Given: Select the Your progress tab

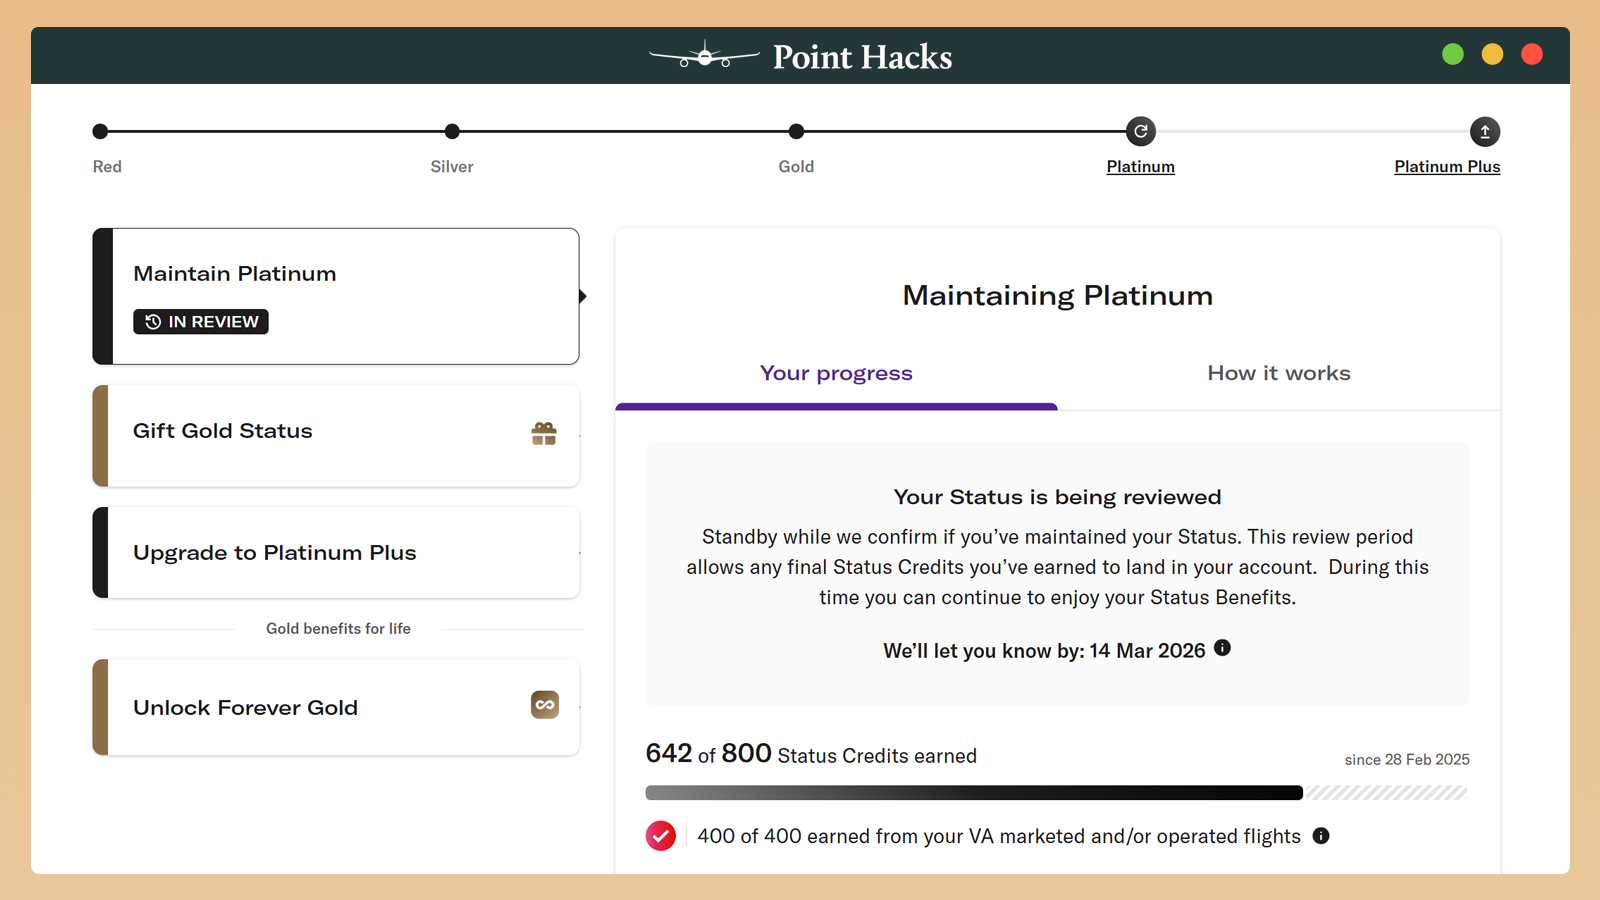Looking at the screenshot, I should click(x=836, y=373).
